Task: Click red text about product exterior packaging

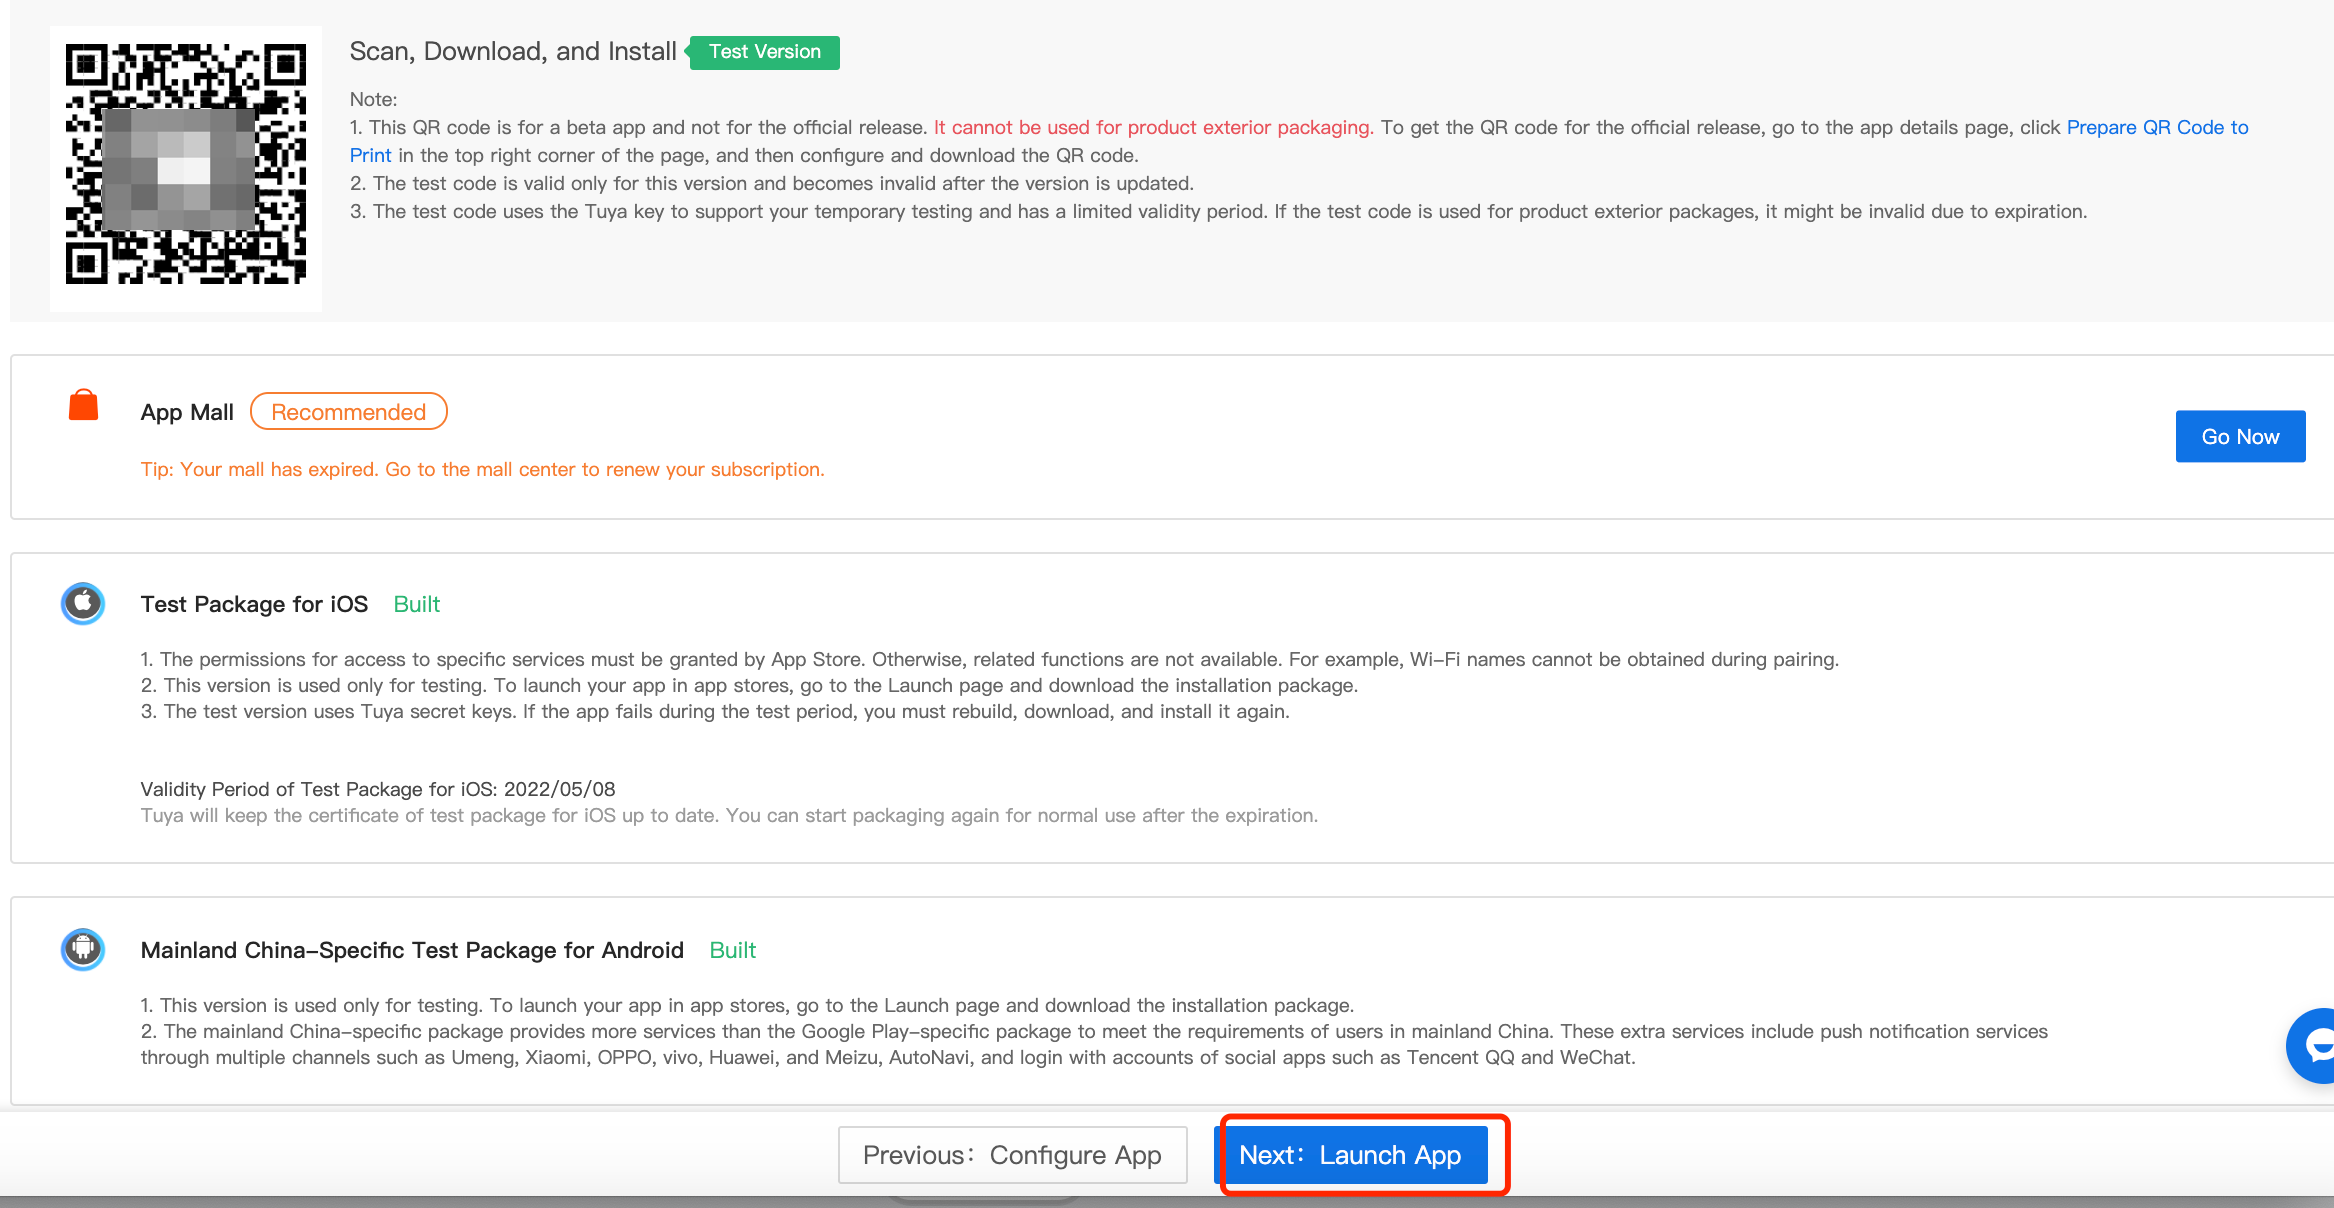Action: [1154, 127]
